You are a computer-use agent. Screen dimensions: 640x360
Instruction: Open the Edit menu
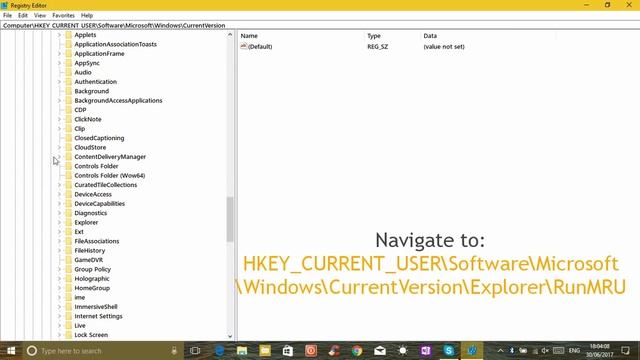click(23, 16)
